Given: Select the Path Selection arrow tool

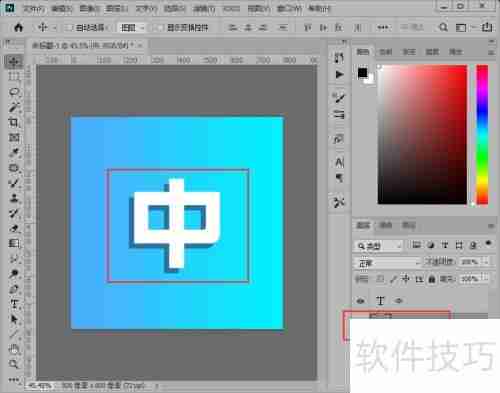Looking at the screenshot, I should click(x=14, y=319).
